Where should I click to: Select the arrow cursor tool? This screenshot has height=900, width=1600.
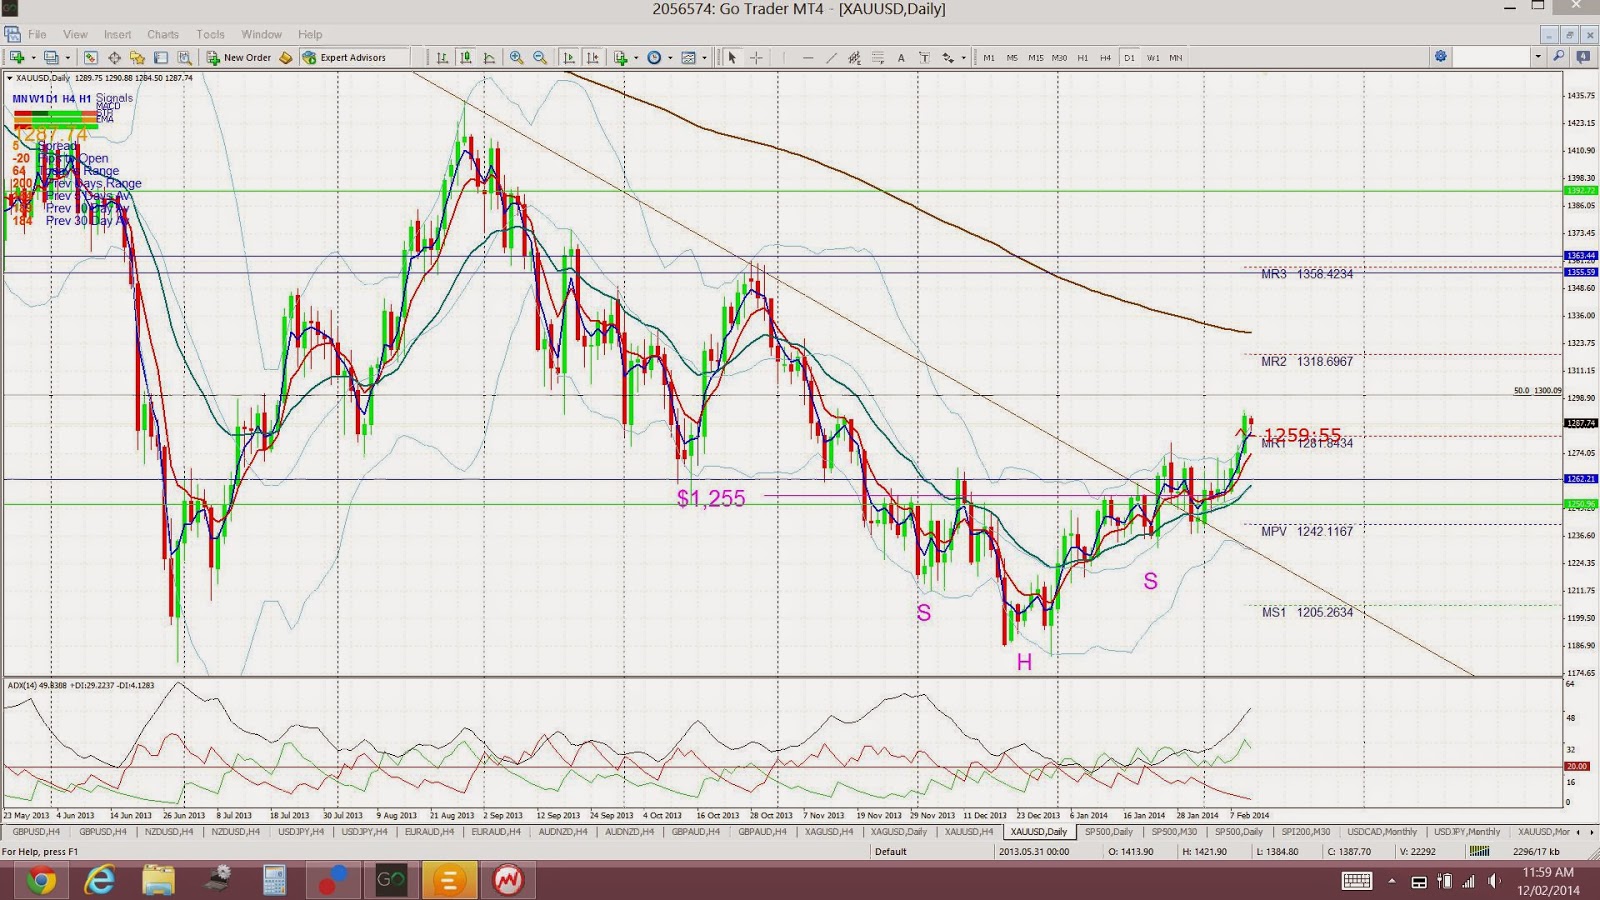click(x=732, y=58)
